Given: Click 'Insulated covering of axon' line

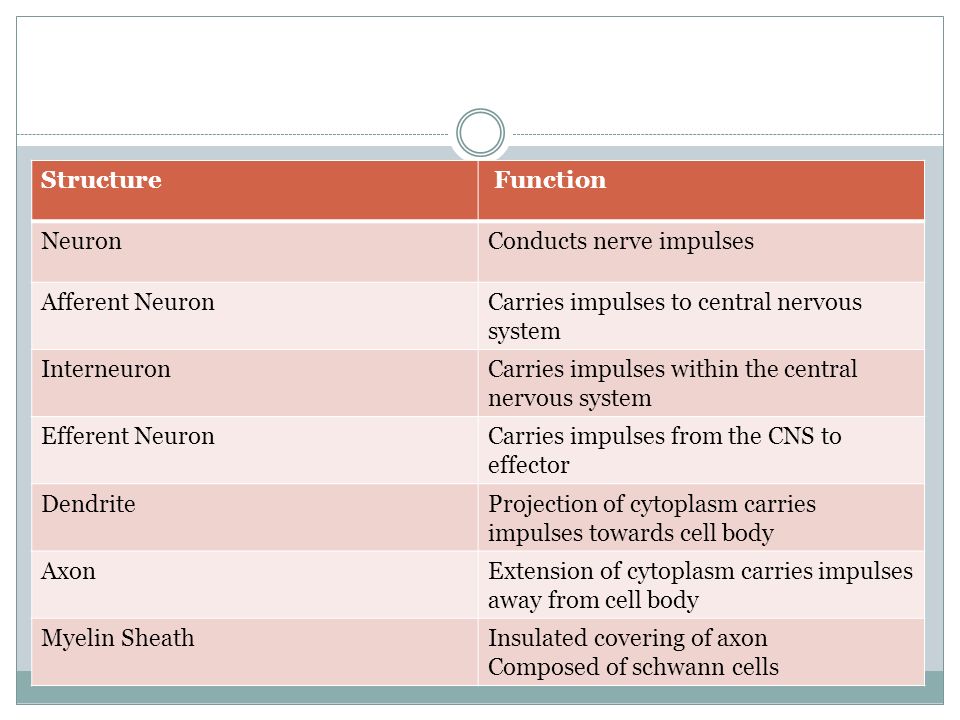Looking at the screenshot, I should point(628,638).
